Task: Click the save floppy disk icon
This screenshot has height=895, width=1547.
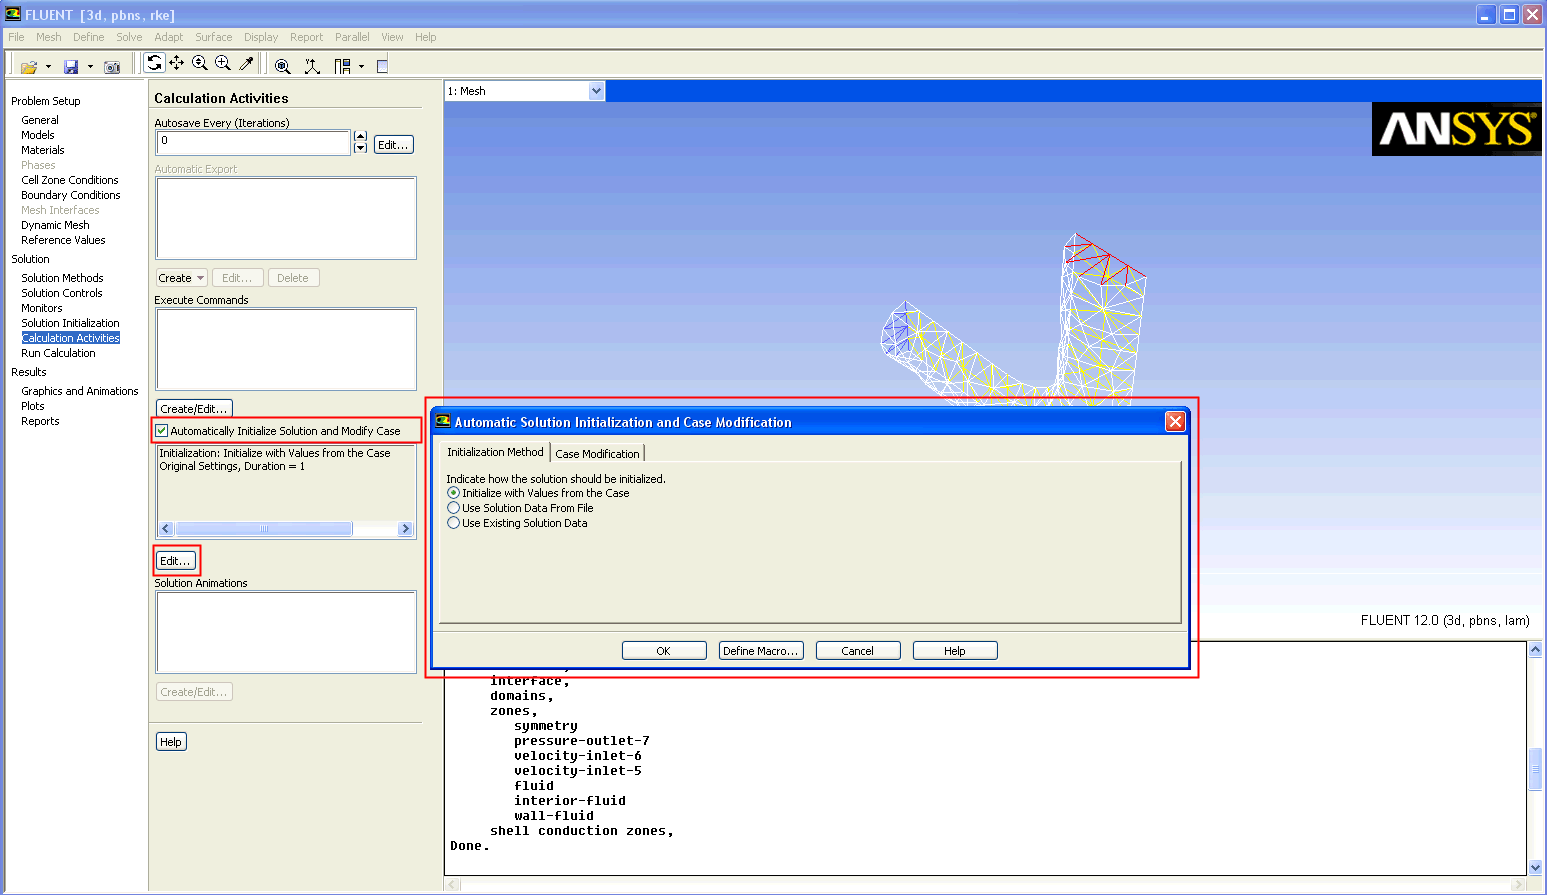Action: pyautogui.click(x=71, y=67)
